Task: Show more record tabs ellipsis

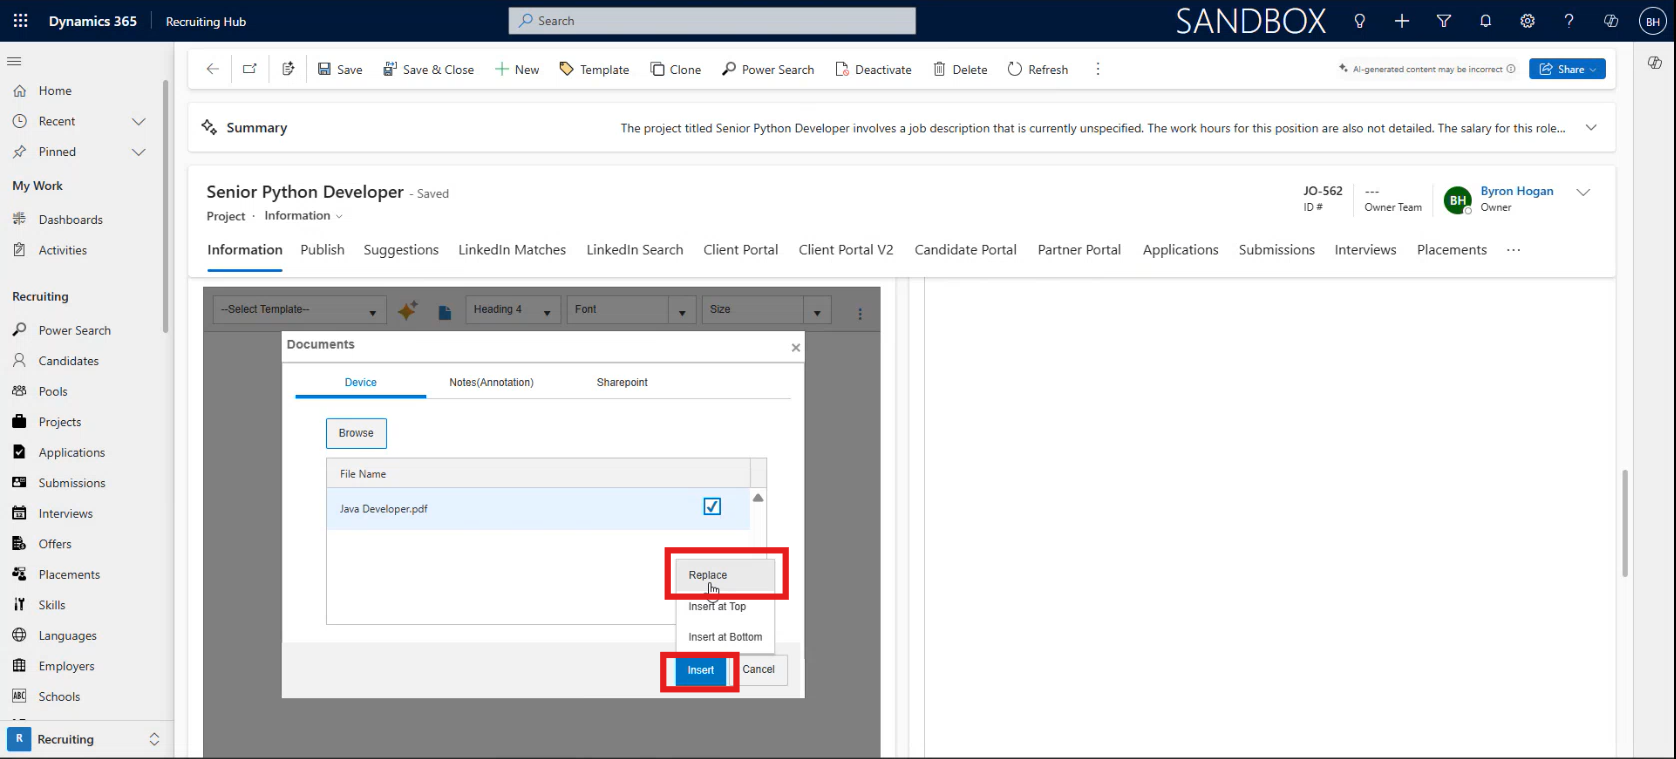Action: [x=1513, y=250]
